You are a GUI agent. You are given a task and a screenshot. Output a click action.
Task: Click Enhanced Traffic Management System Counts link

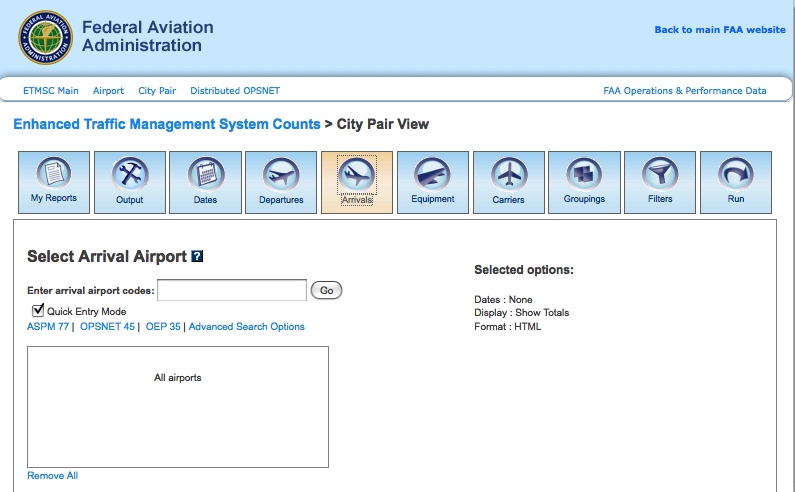click(x=167, y=124)
